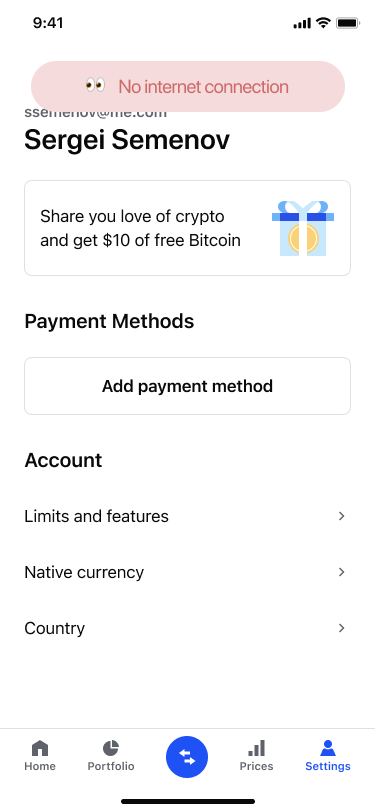
Task: Open the Portfolio pie chart icon
Action: pyautogui.click(x=110, y=748)
